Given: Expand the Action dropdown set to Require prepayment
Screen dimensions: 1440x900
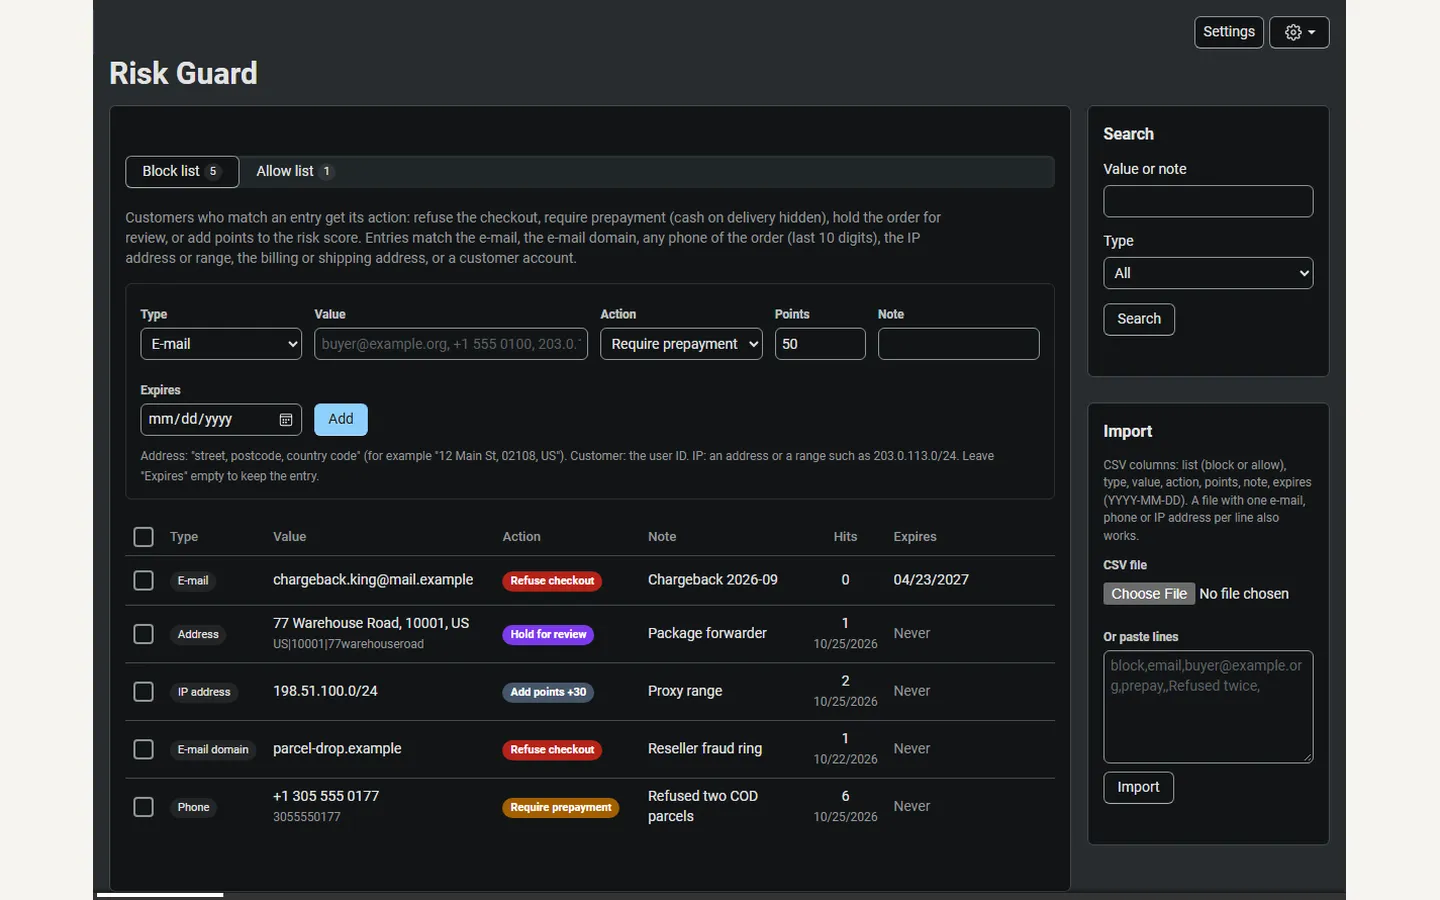Looking at the screenshot, I should pyautogui.click(x=681, y=344).
